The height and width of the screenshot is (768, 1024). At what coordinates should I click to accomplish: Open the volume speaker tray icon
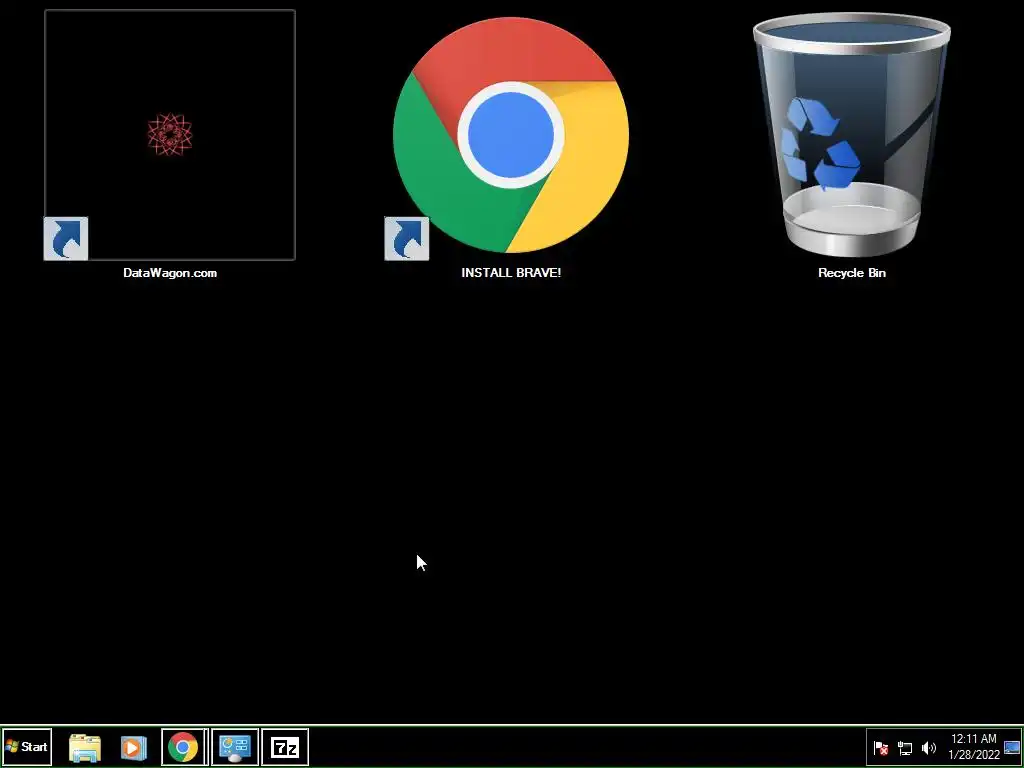(x=929, y=748)
